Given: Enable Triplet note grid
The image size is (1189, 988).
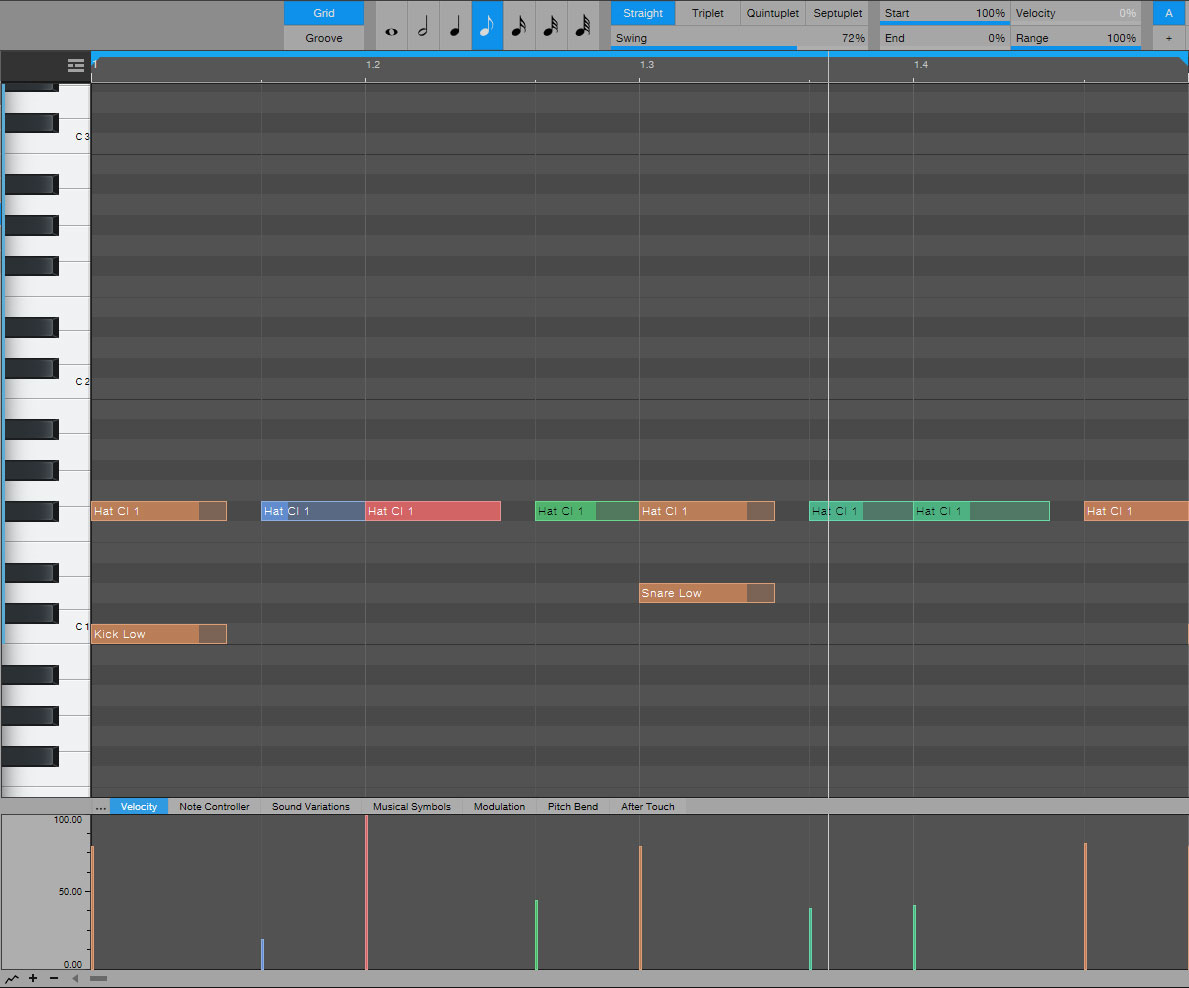Looking at the screenshot, I should [707, 13].
